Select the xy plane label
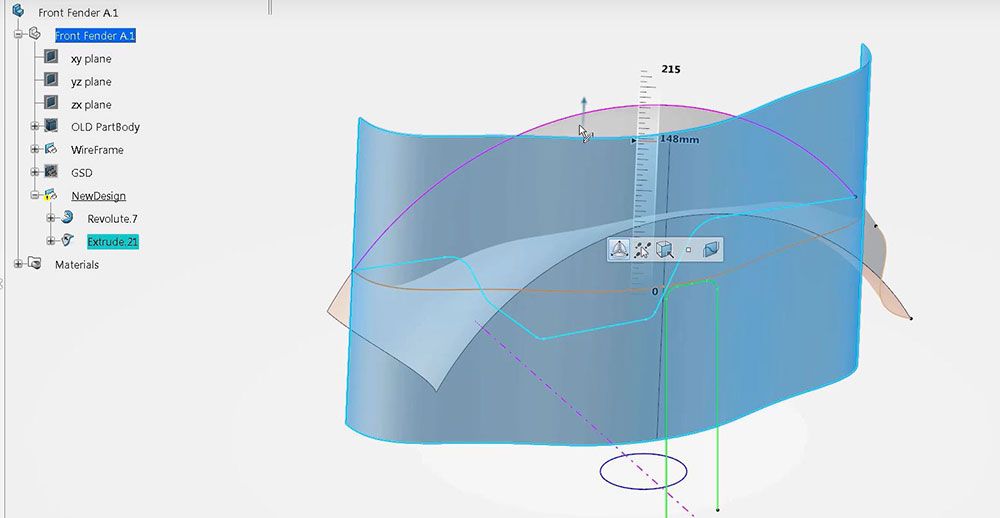This screenshot has width=1000, height=518. click(91, 59)
